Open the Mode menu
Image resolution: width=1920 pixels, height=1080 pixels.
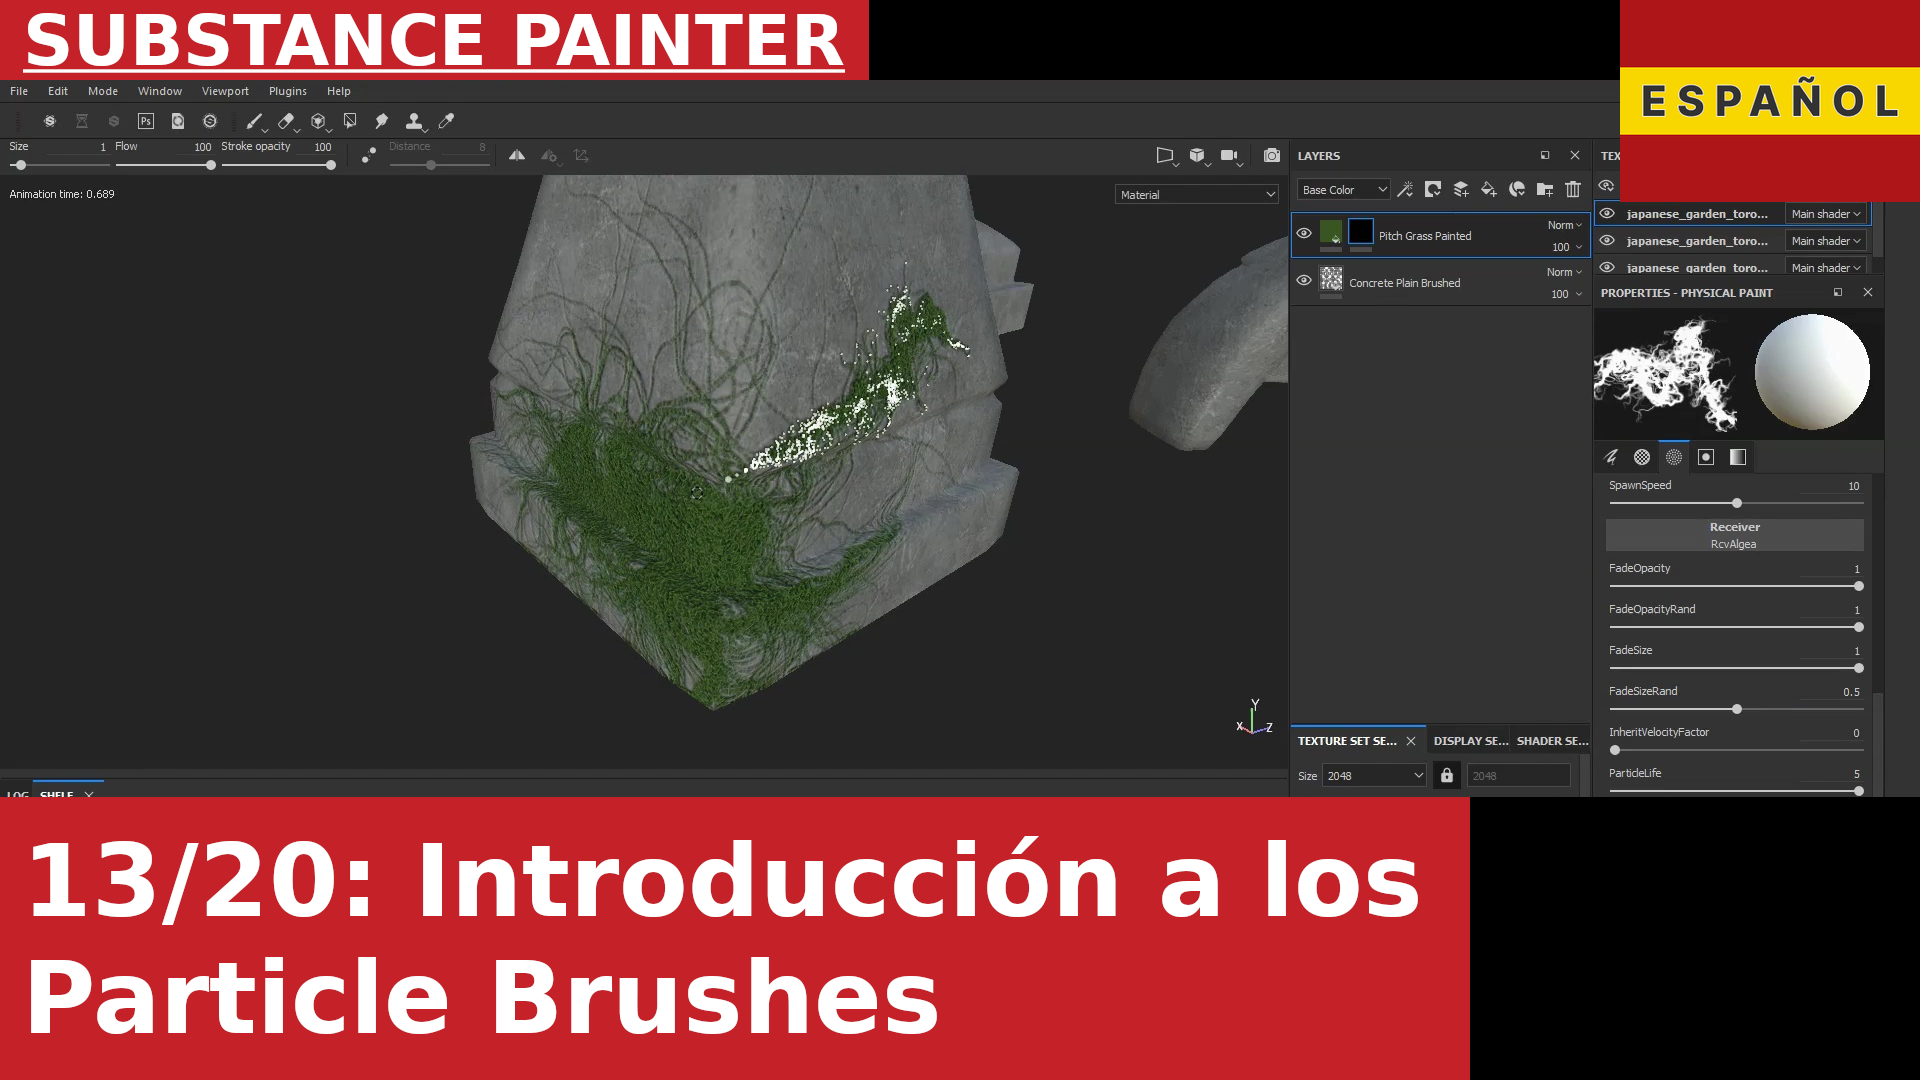103,91
